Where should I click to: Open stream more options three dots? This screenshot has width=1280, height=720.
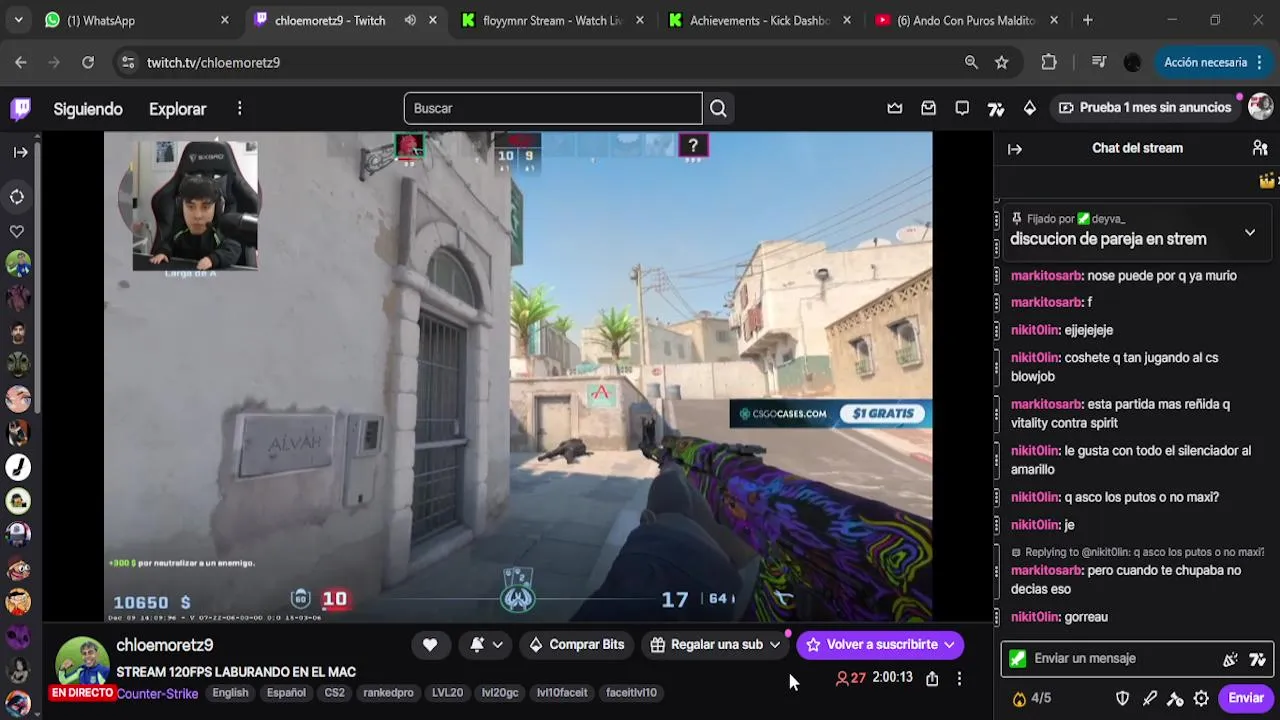pos(959,679)
